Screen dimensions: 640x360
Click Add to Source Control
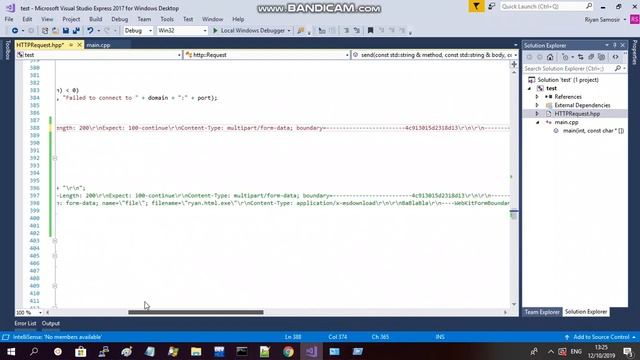(x=601, y=337)
